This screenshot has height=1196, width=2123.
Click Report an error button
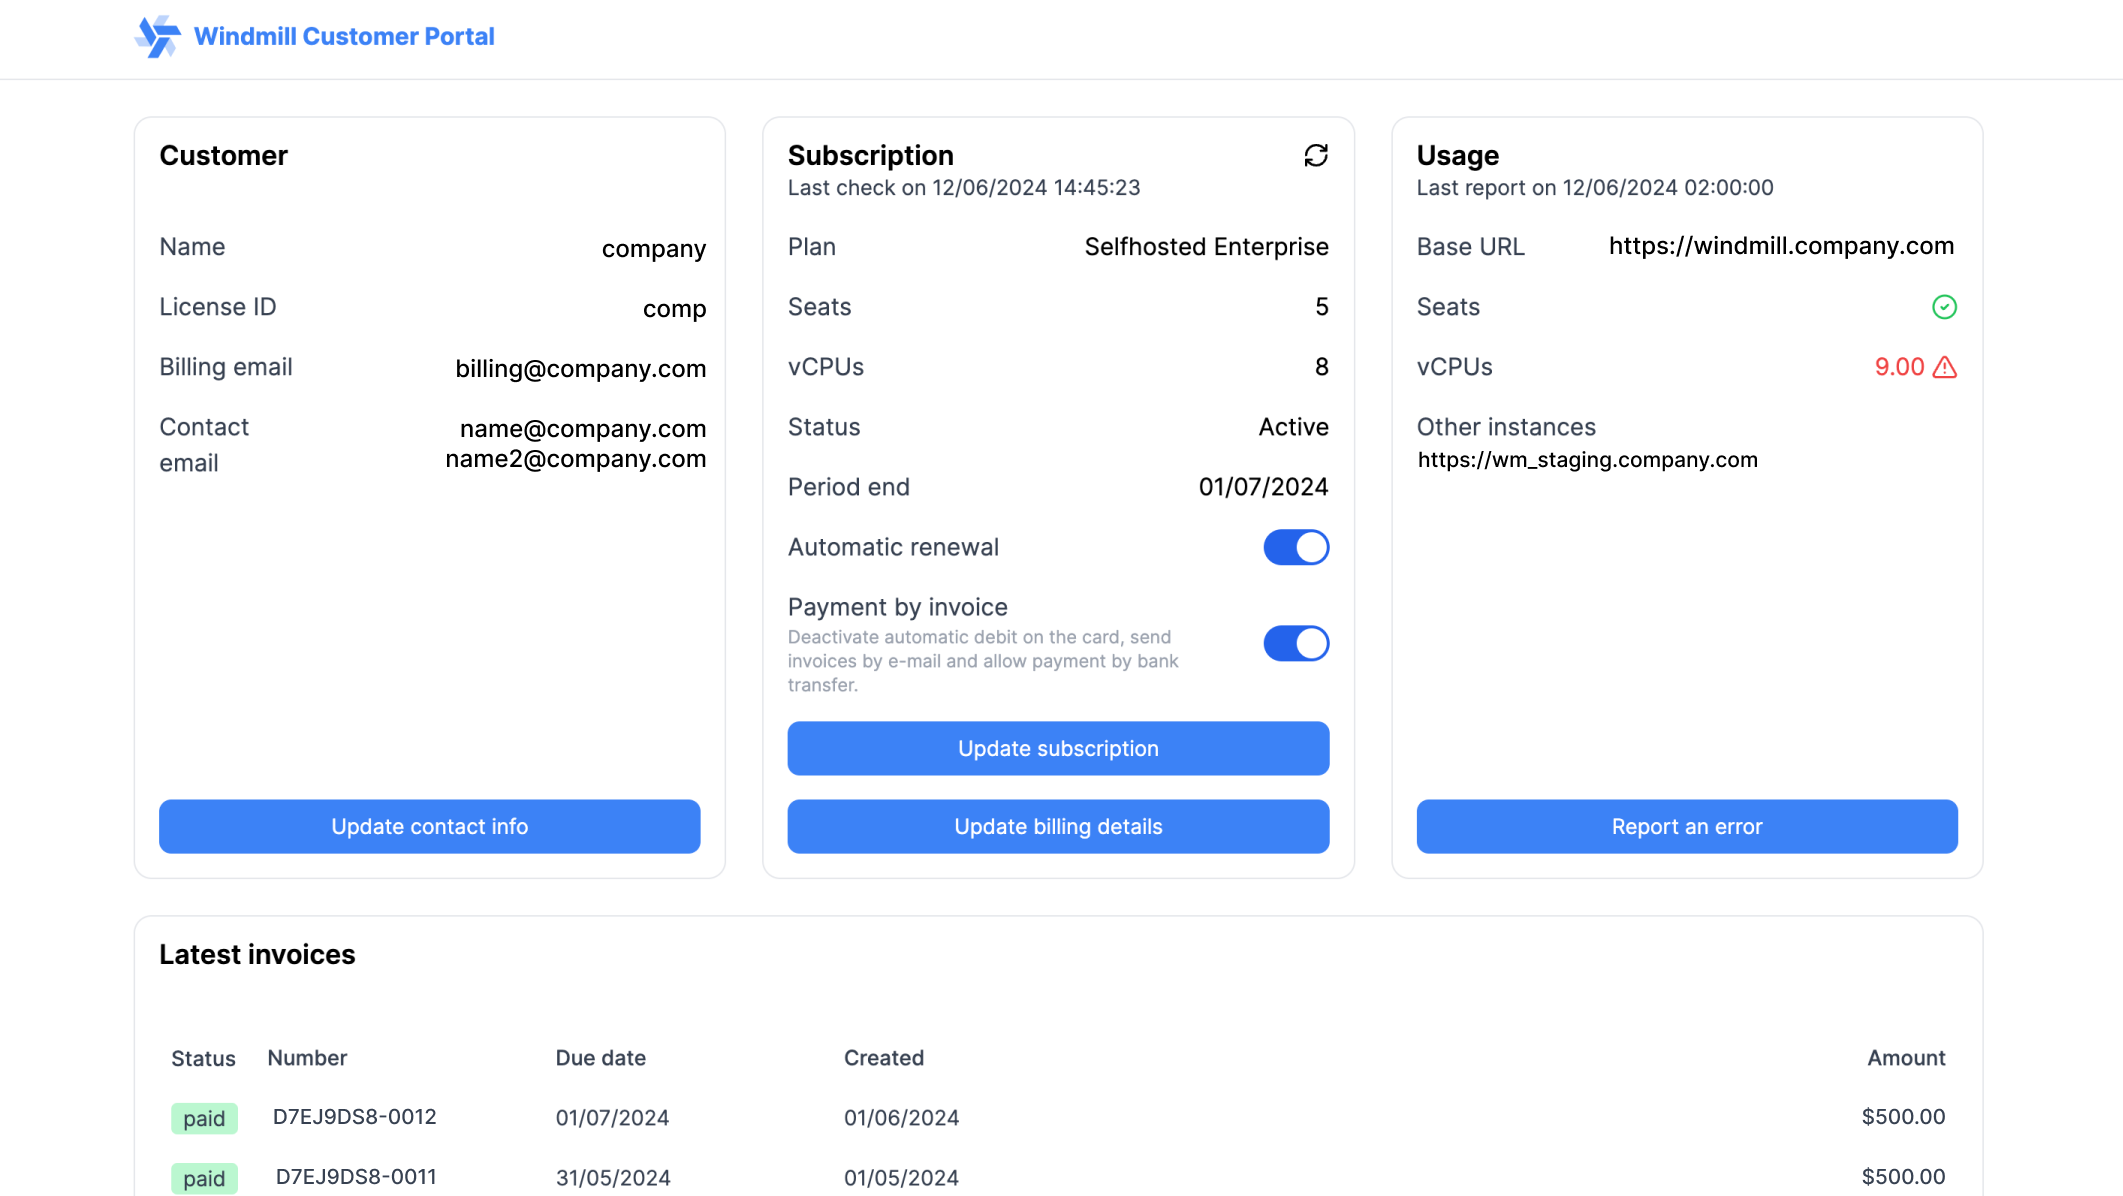[x=1686, y=826]
